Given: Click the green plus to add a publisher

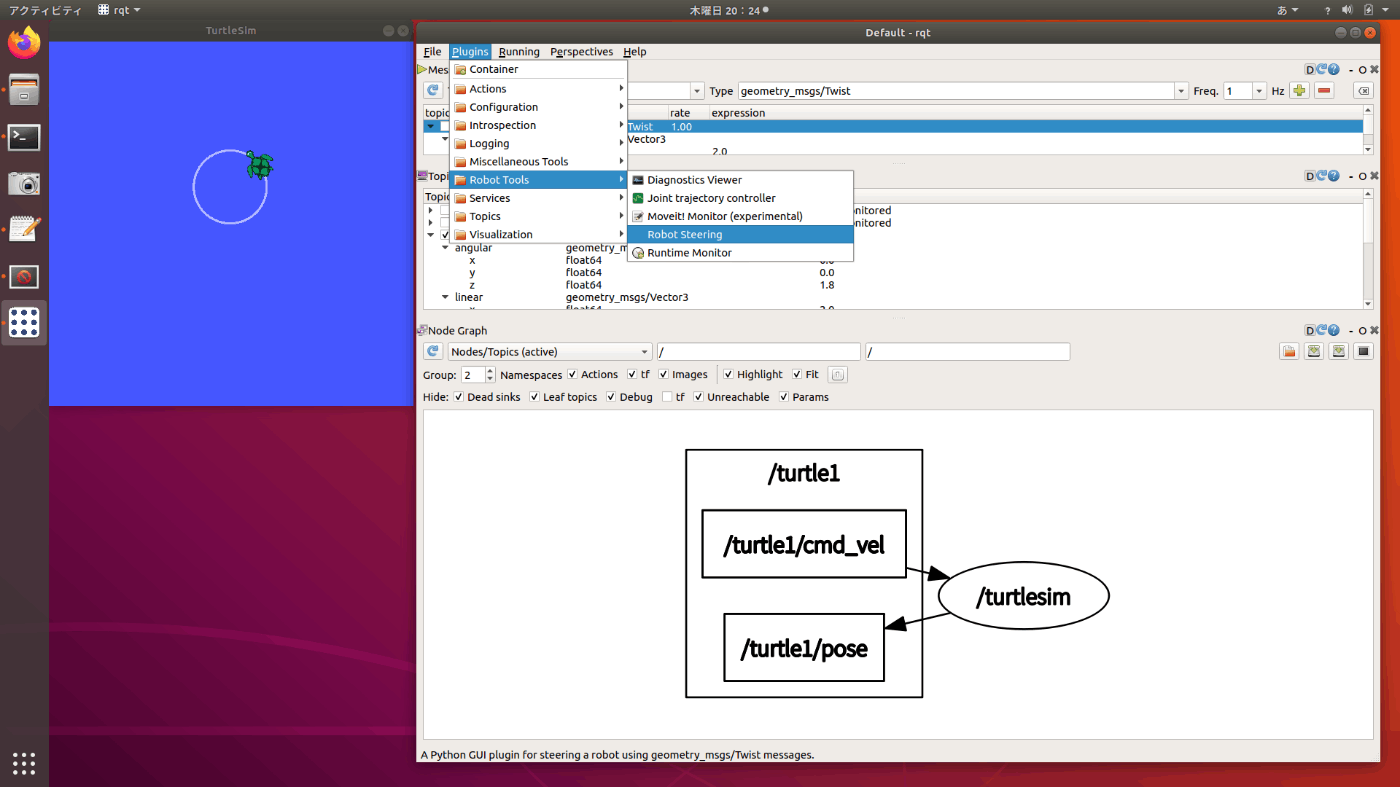Looking at the screenshot, I should [1299, 91].
